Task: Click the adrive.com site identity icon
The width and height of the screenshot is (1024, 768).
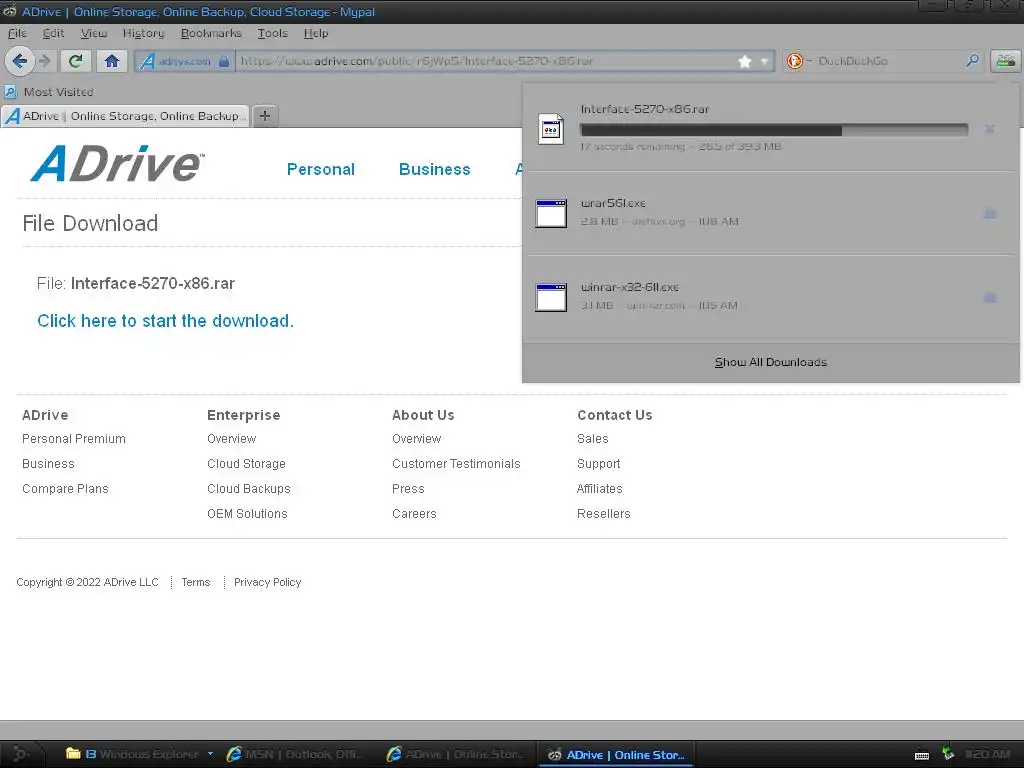Action: coord(184,61)
